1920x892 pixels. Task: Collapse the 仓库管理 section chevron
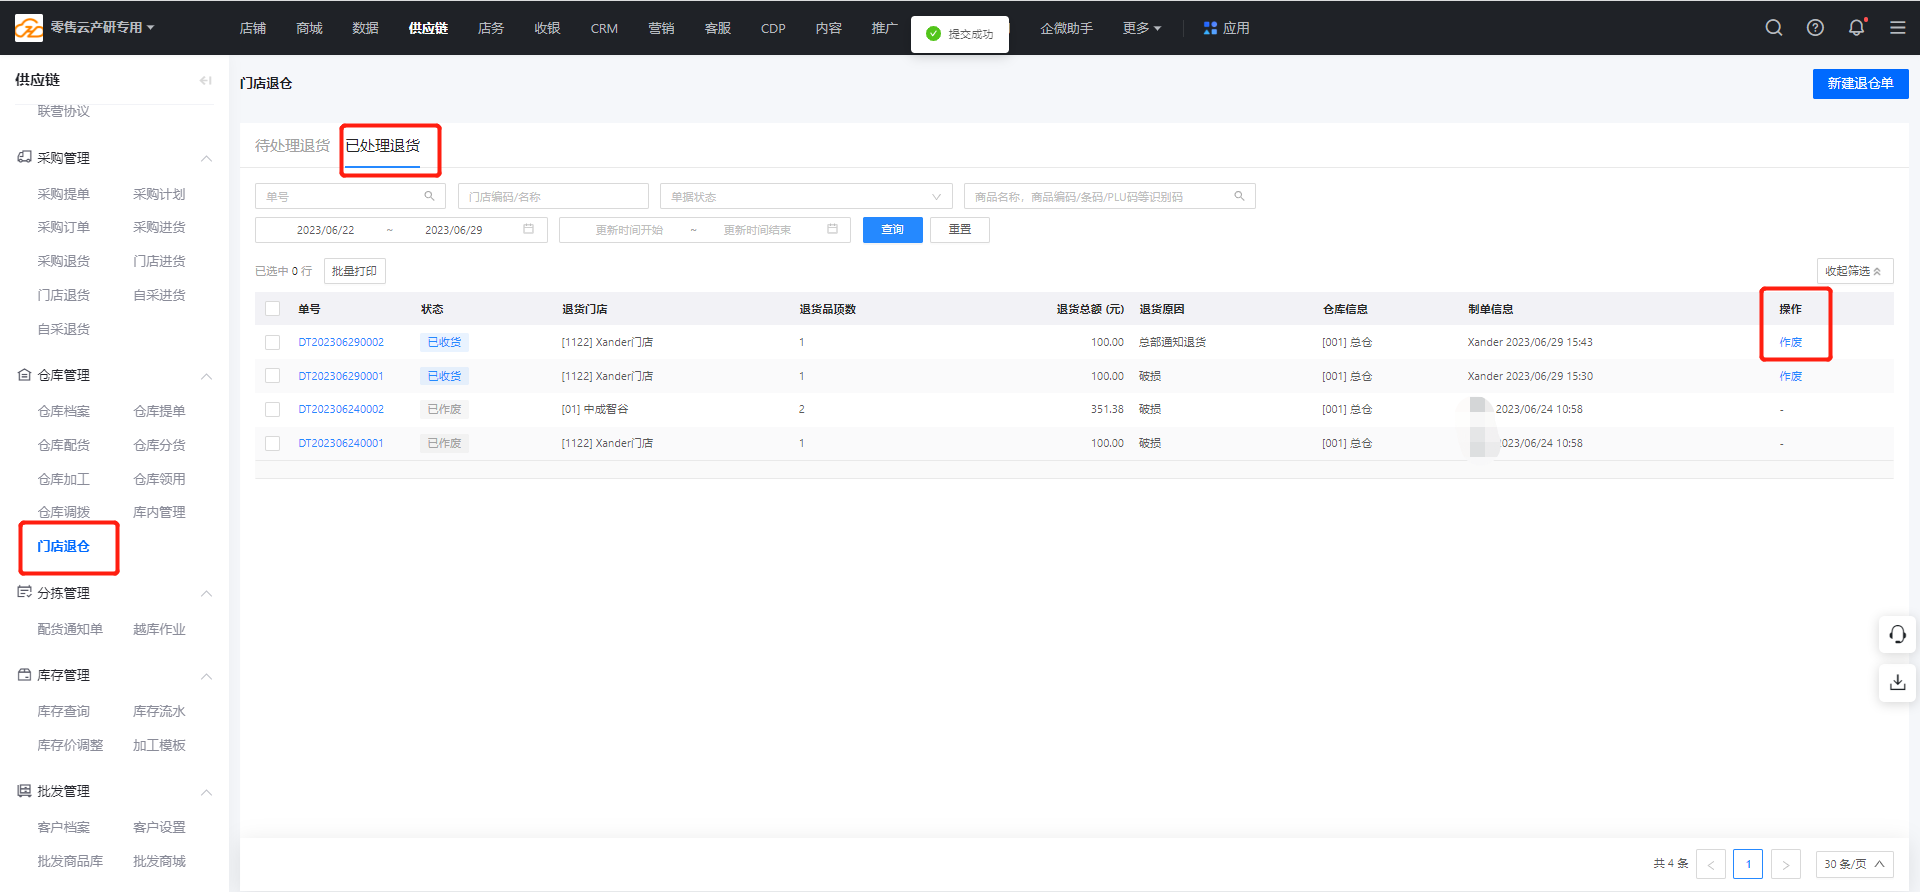click(x=206, y=376)
